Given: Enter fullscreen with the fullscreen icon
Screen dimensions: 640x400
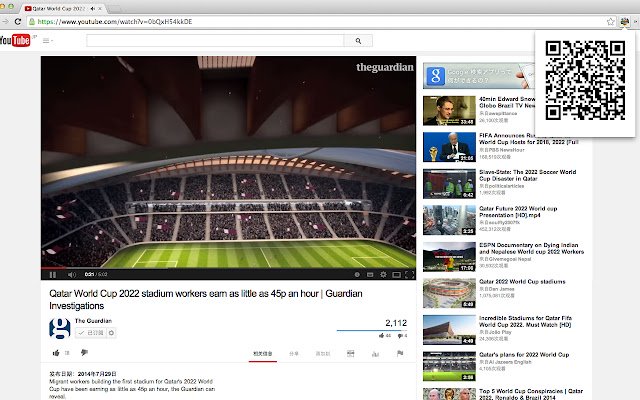Looking at the screenshot, I should pyautogui.click(x=409, y=275).
